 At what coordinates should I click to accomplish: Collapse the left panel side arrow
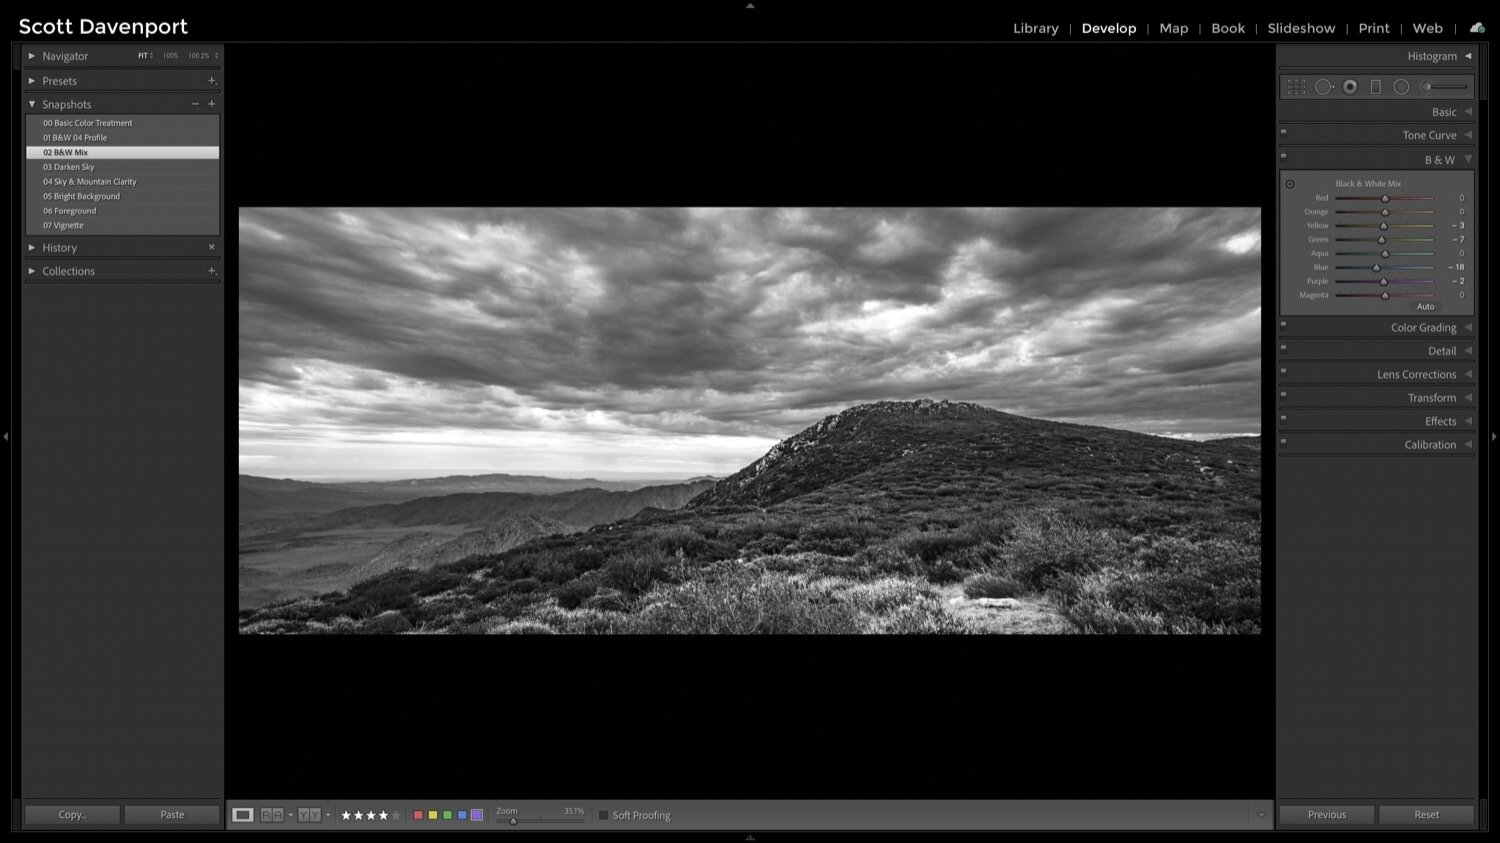5,436
